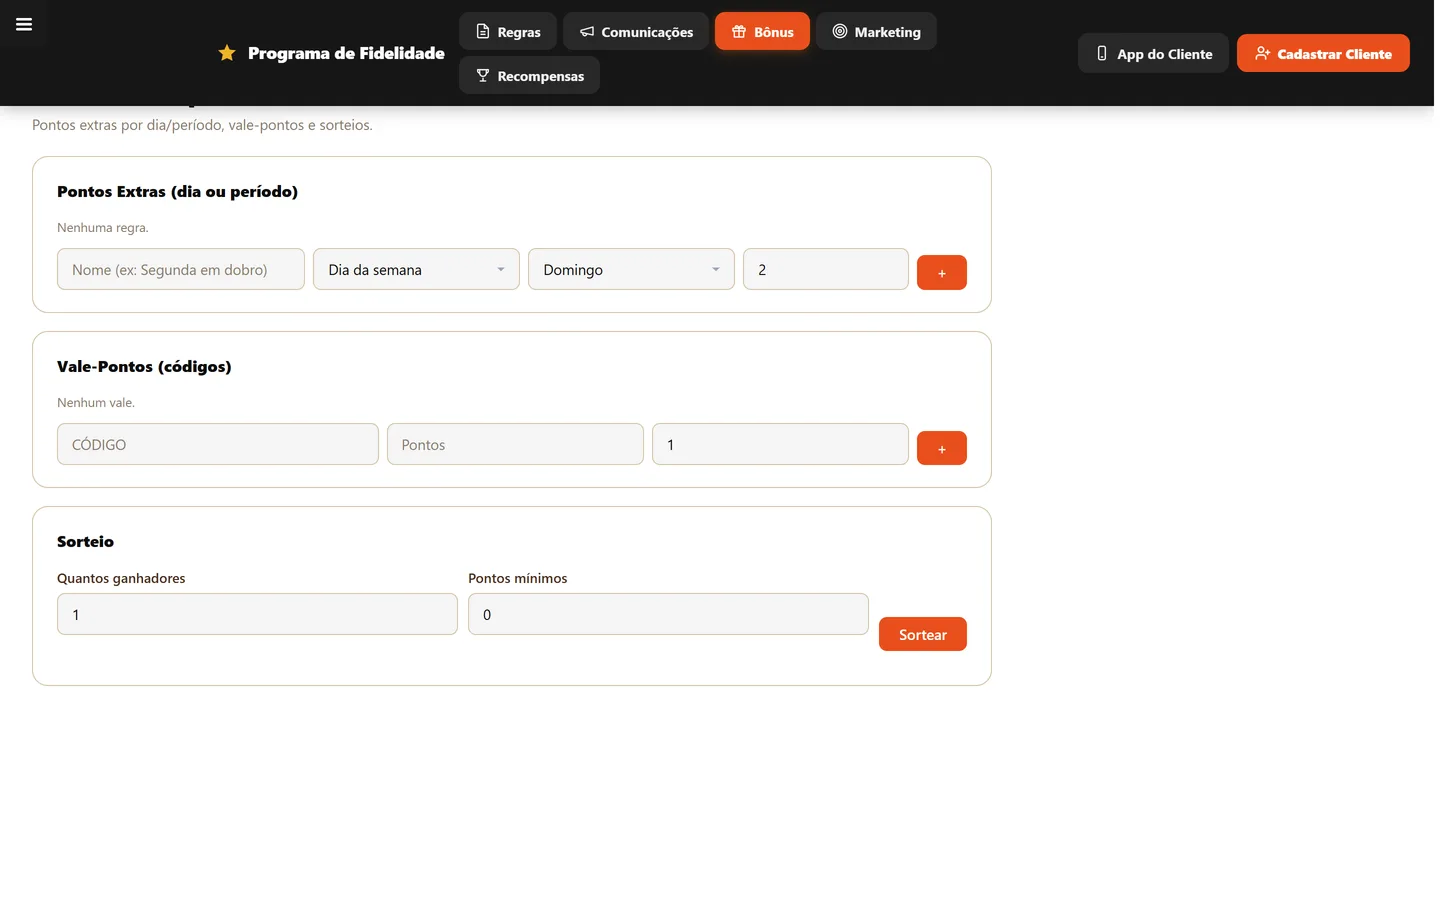Click the phone icon in App do Cliente
The height and width of the screenshot is (900, 1440).
(x=1102, y=54)
